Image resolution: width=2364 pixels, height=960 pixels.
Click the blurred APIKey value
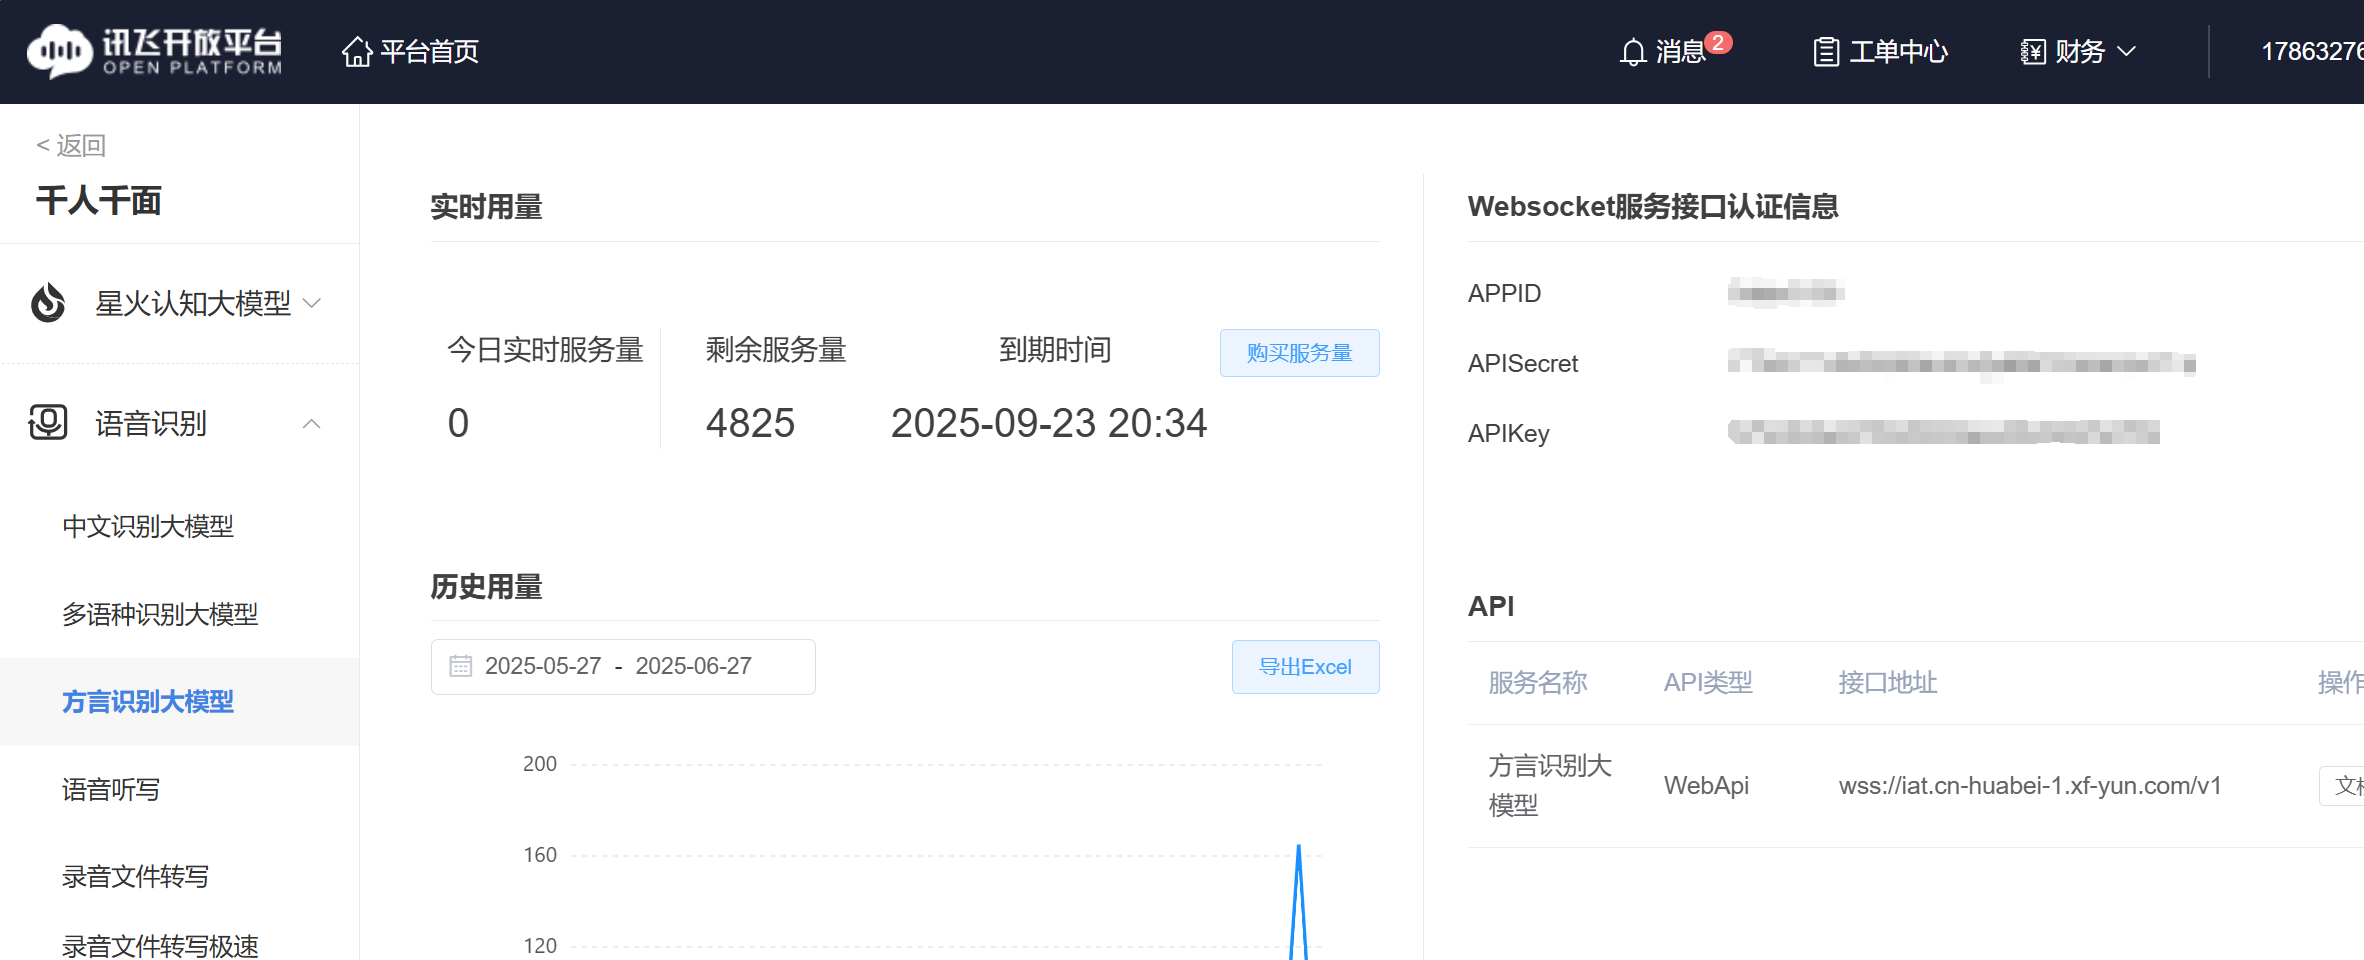click(x=1943, y=433)
